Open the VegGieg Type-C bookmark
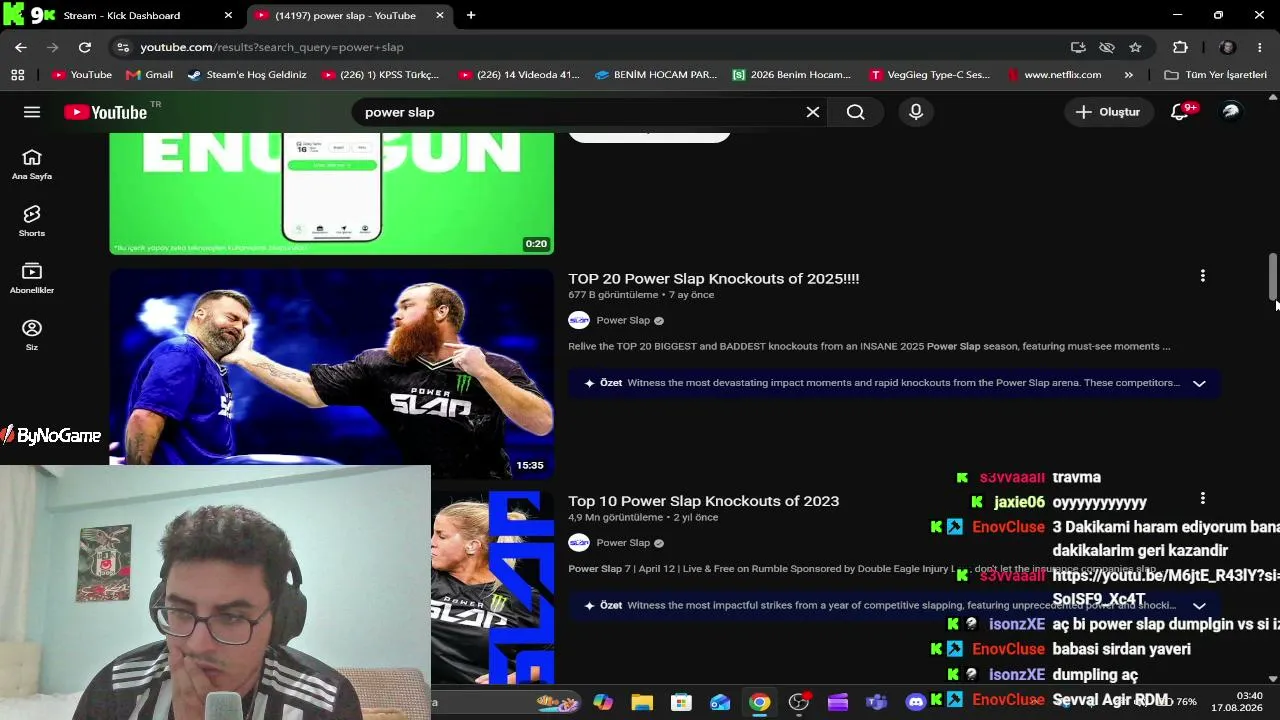The height and width of the screenshot is (720, 1280). point(930,75)
